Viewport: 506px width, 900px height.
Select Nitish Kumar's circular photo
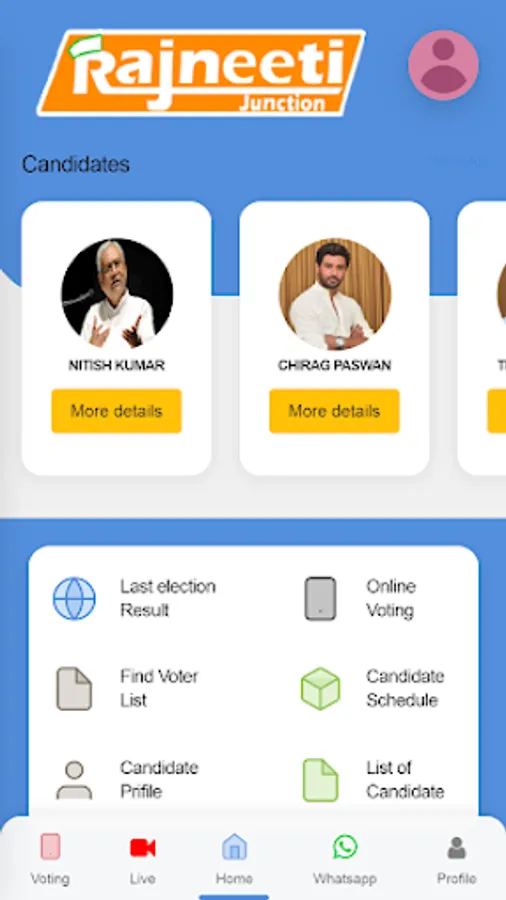click(117, 294)
